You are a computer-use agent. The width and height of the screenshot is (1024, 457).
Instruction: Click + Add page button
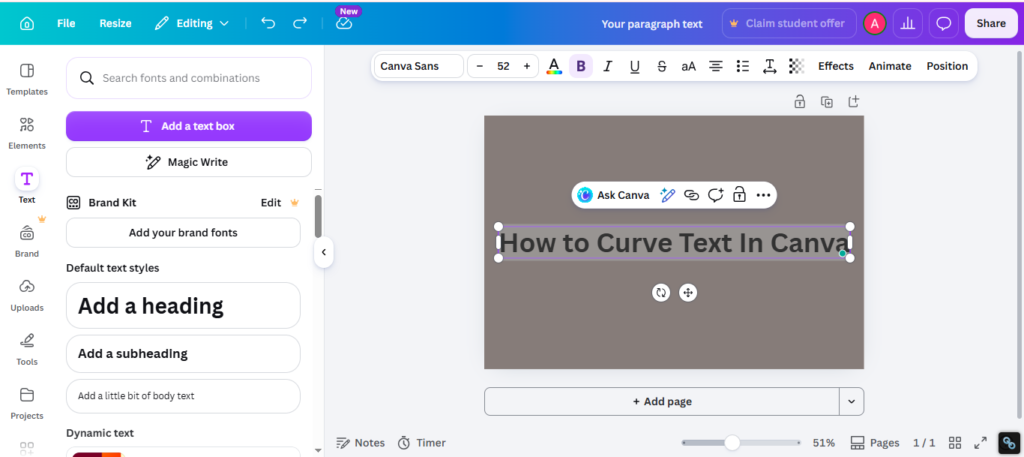click(x=662, y=402)
